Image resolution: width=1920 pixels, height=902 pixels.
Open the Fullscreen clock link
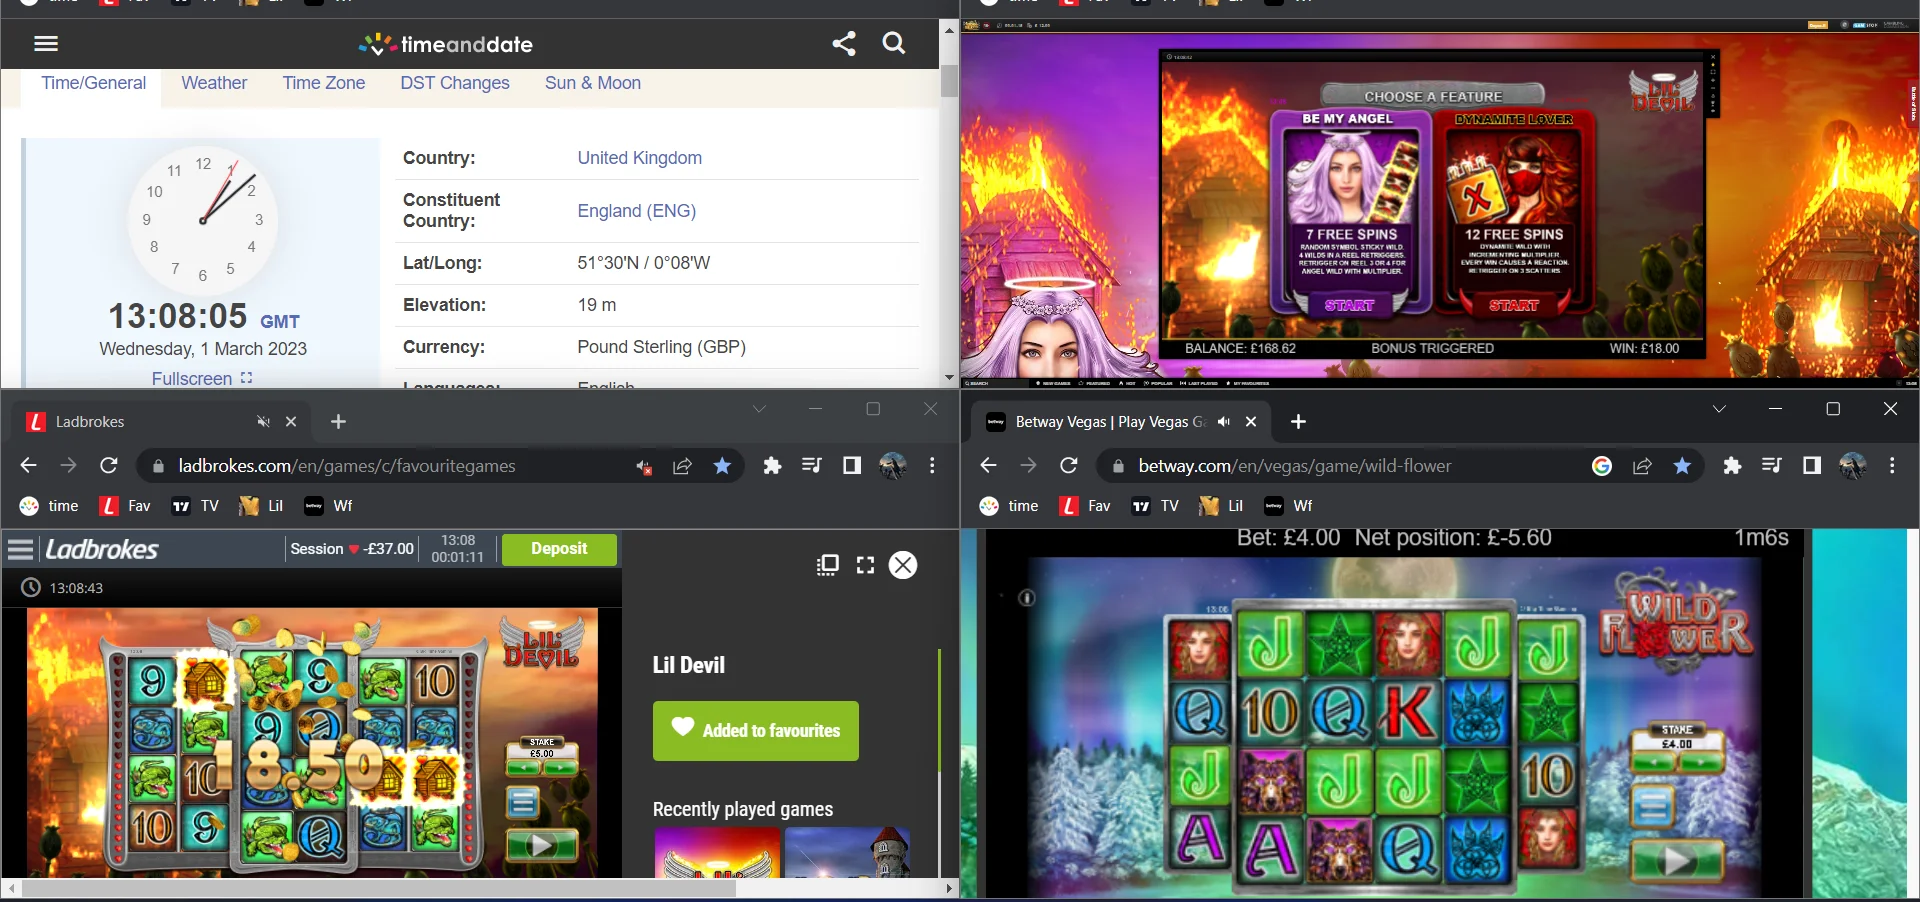point(202,378)
